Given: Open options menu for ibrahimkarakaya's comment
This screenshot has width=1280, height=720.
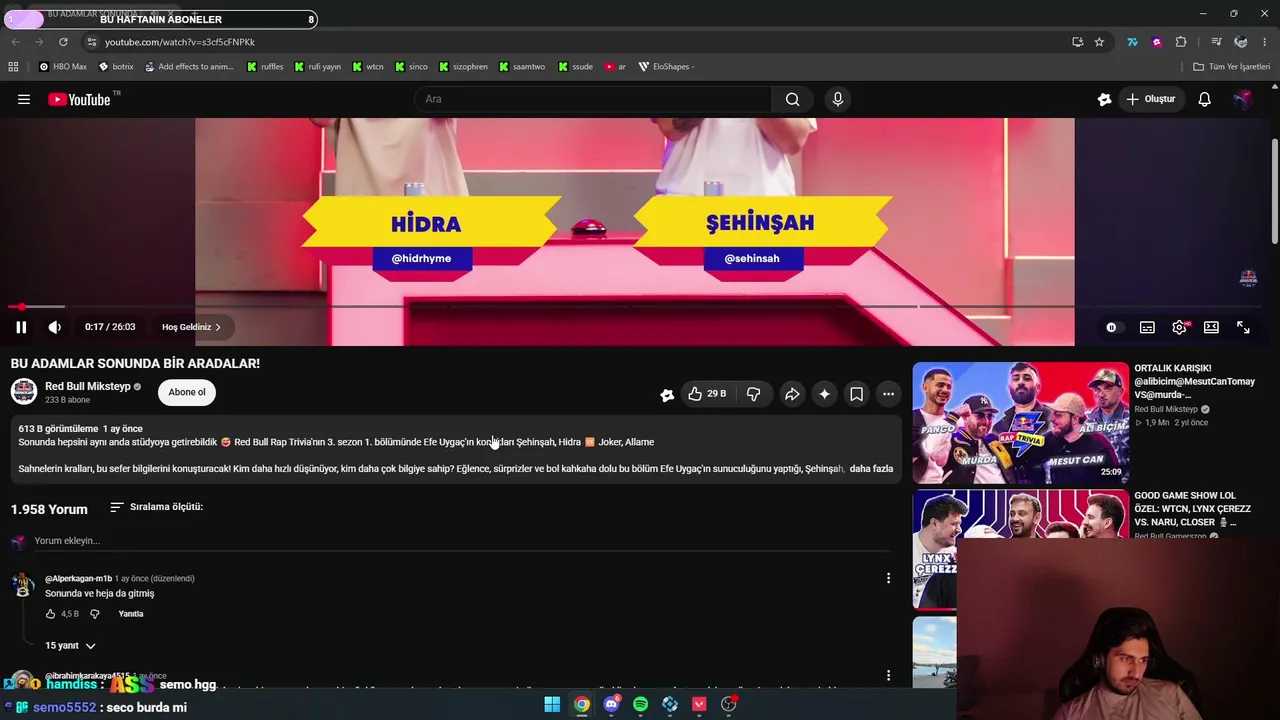Looking at the screenshot, I should pyautogui.click(x=888, y=676).
